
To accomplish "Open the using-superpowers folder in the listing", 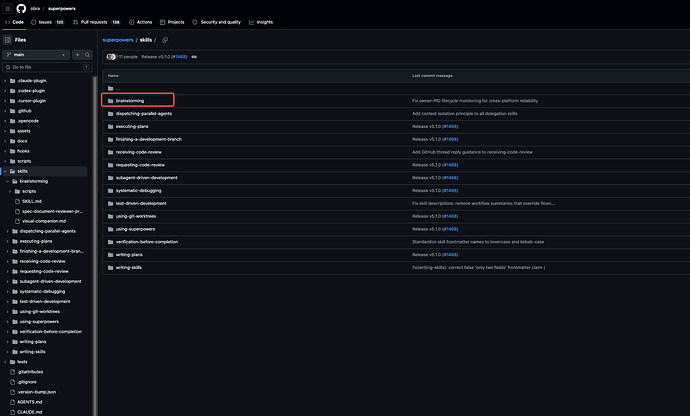I will [136, 229].
